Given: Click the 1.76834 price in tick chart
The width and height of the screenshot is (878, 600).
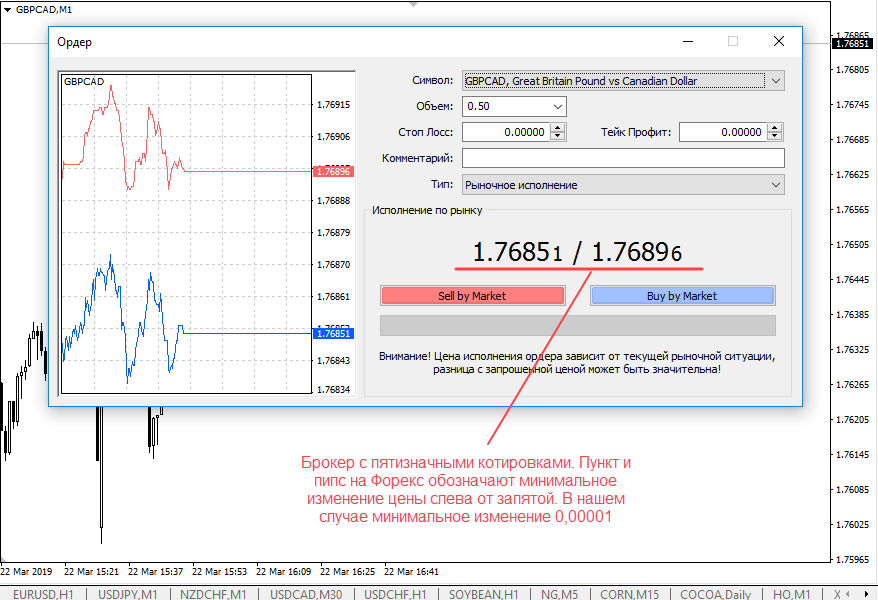Looking at the screenshot, I should point(333,390).
